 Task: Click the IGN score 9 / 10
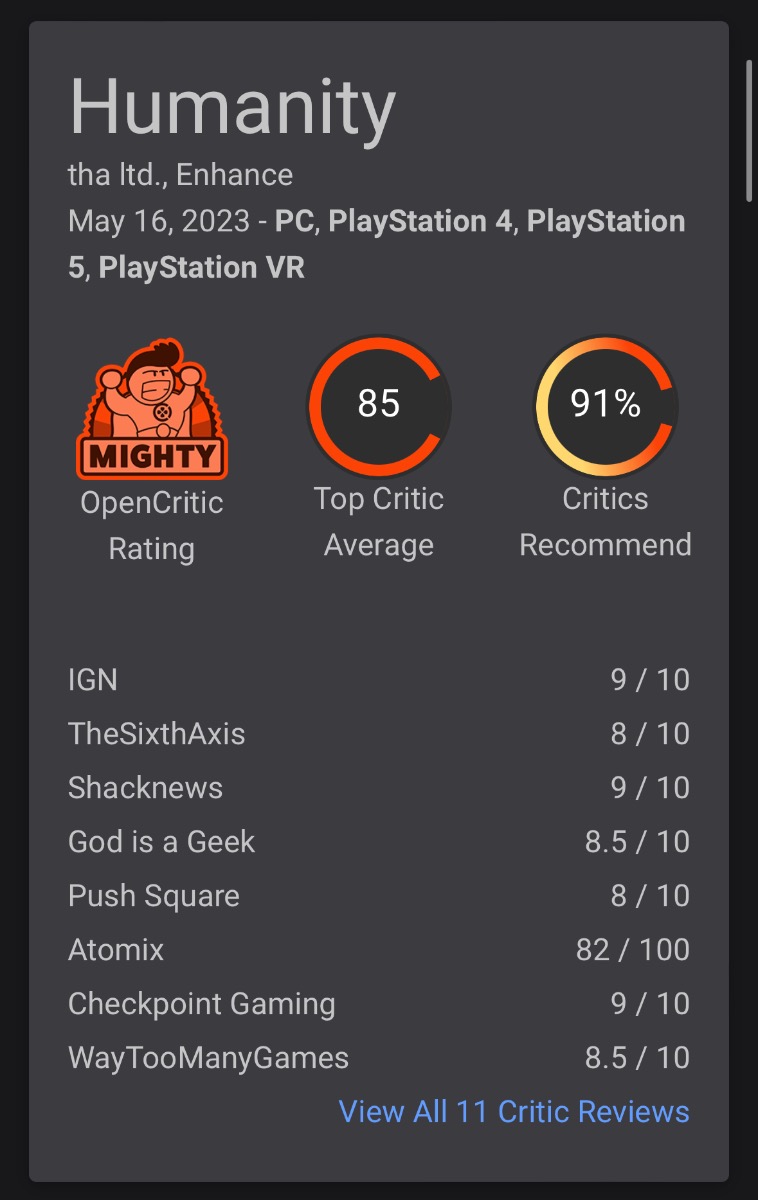click(x=650, y=680)
